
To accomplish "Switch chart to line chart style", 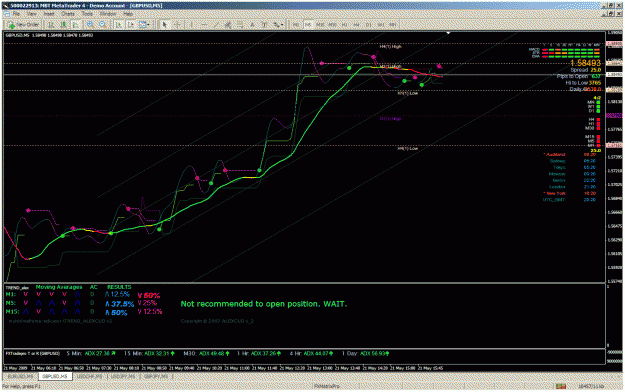I will click(76, 25).
